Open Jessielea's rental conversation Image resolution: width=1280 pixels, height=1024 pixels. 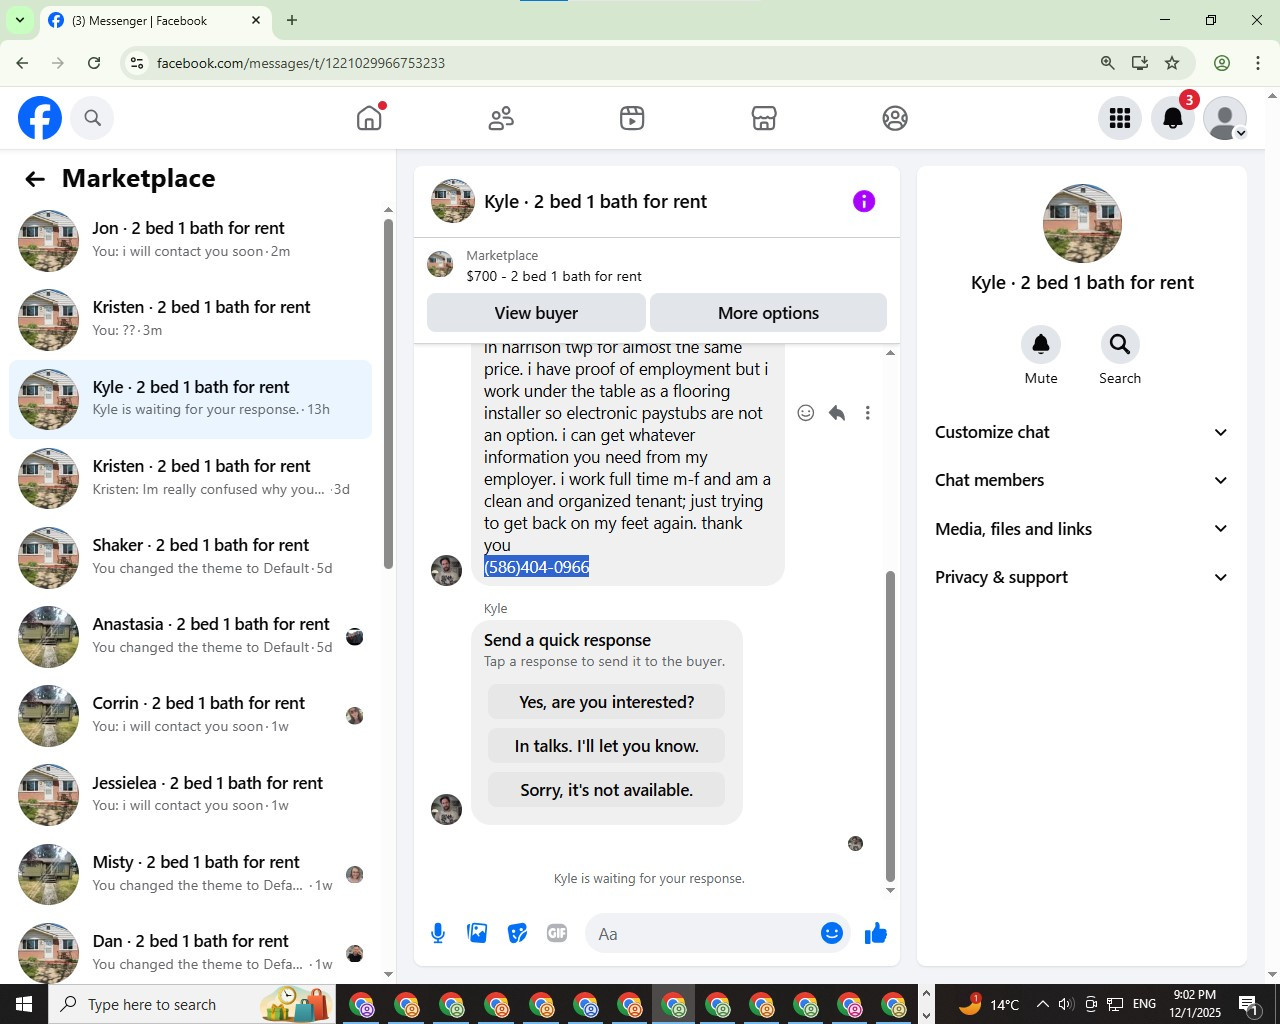point(190,795)
